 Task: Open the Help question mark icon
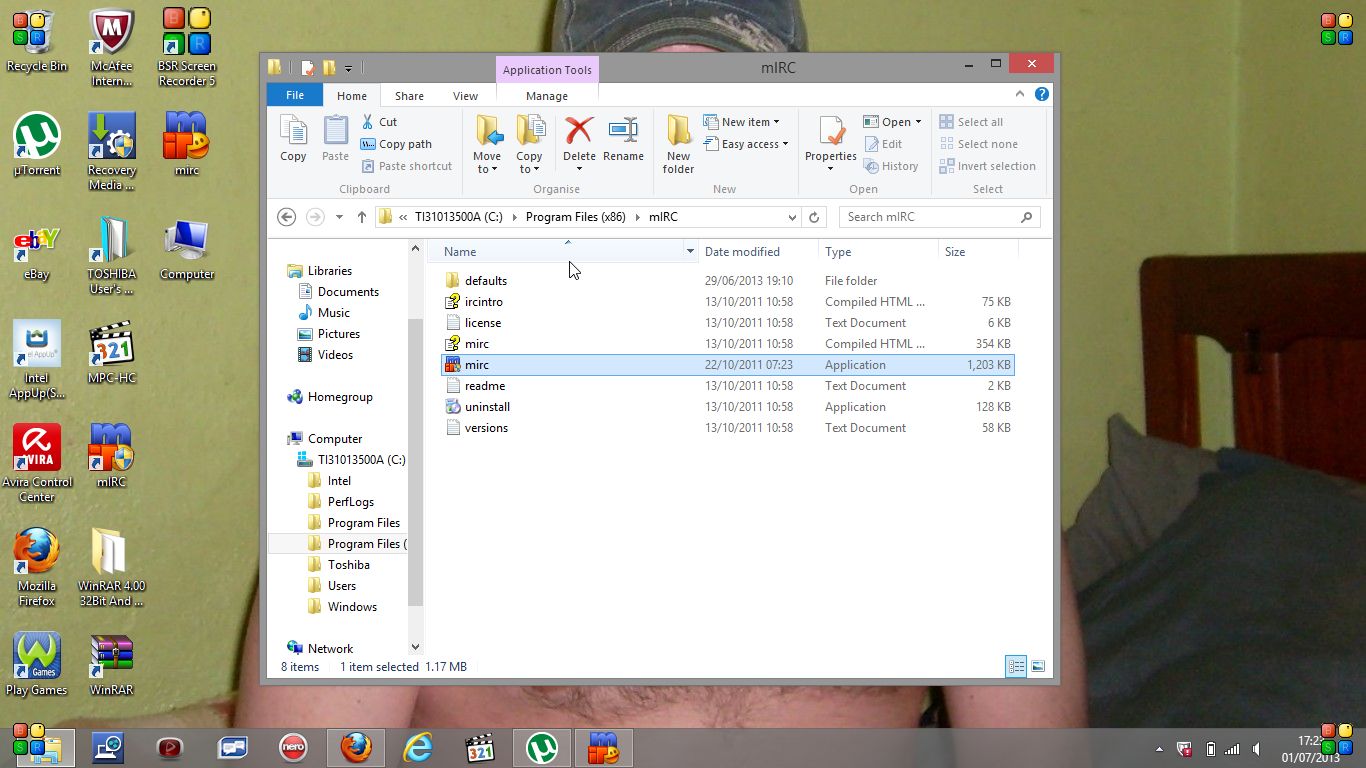1041,94
